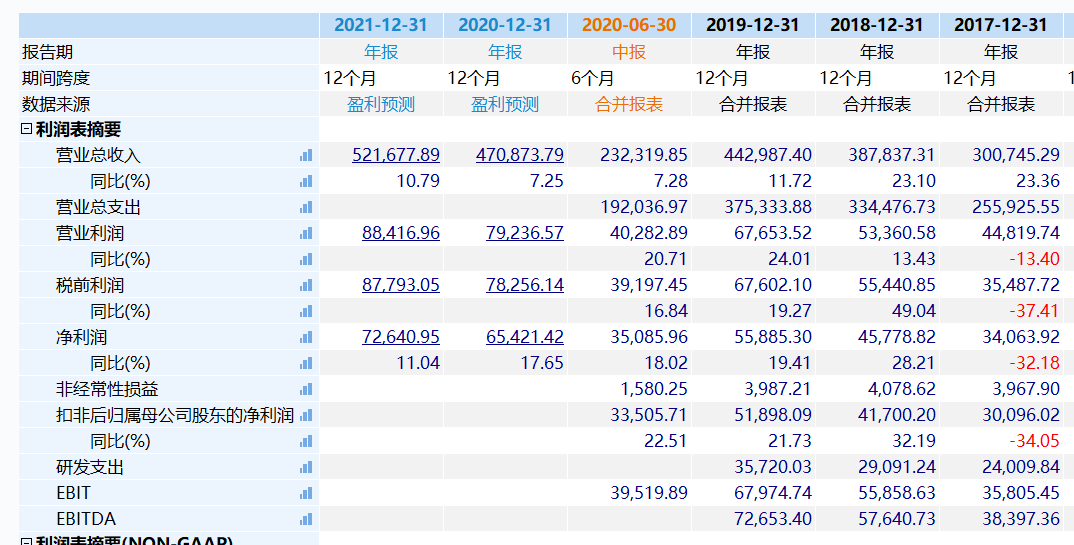Open net profit forecast 65,421.42
The height and width of the screenshot is (545, 1074).
[525, 337]
